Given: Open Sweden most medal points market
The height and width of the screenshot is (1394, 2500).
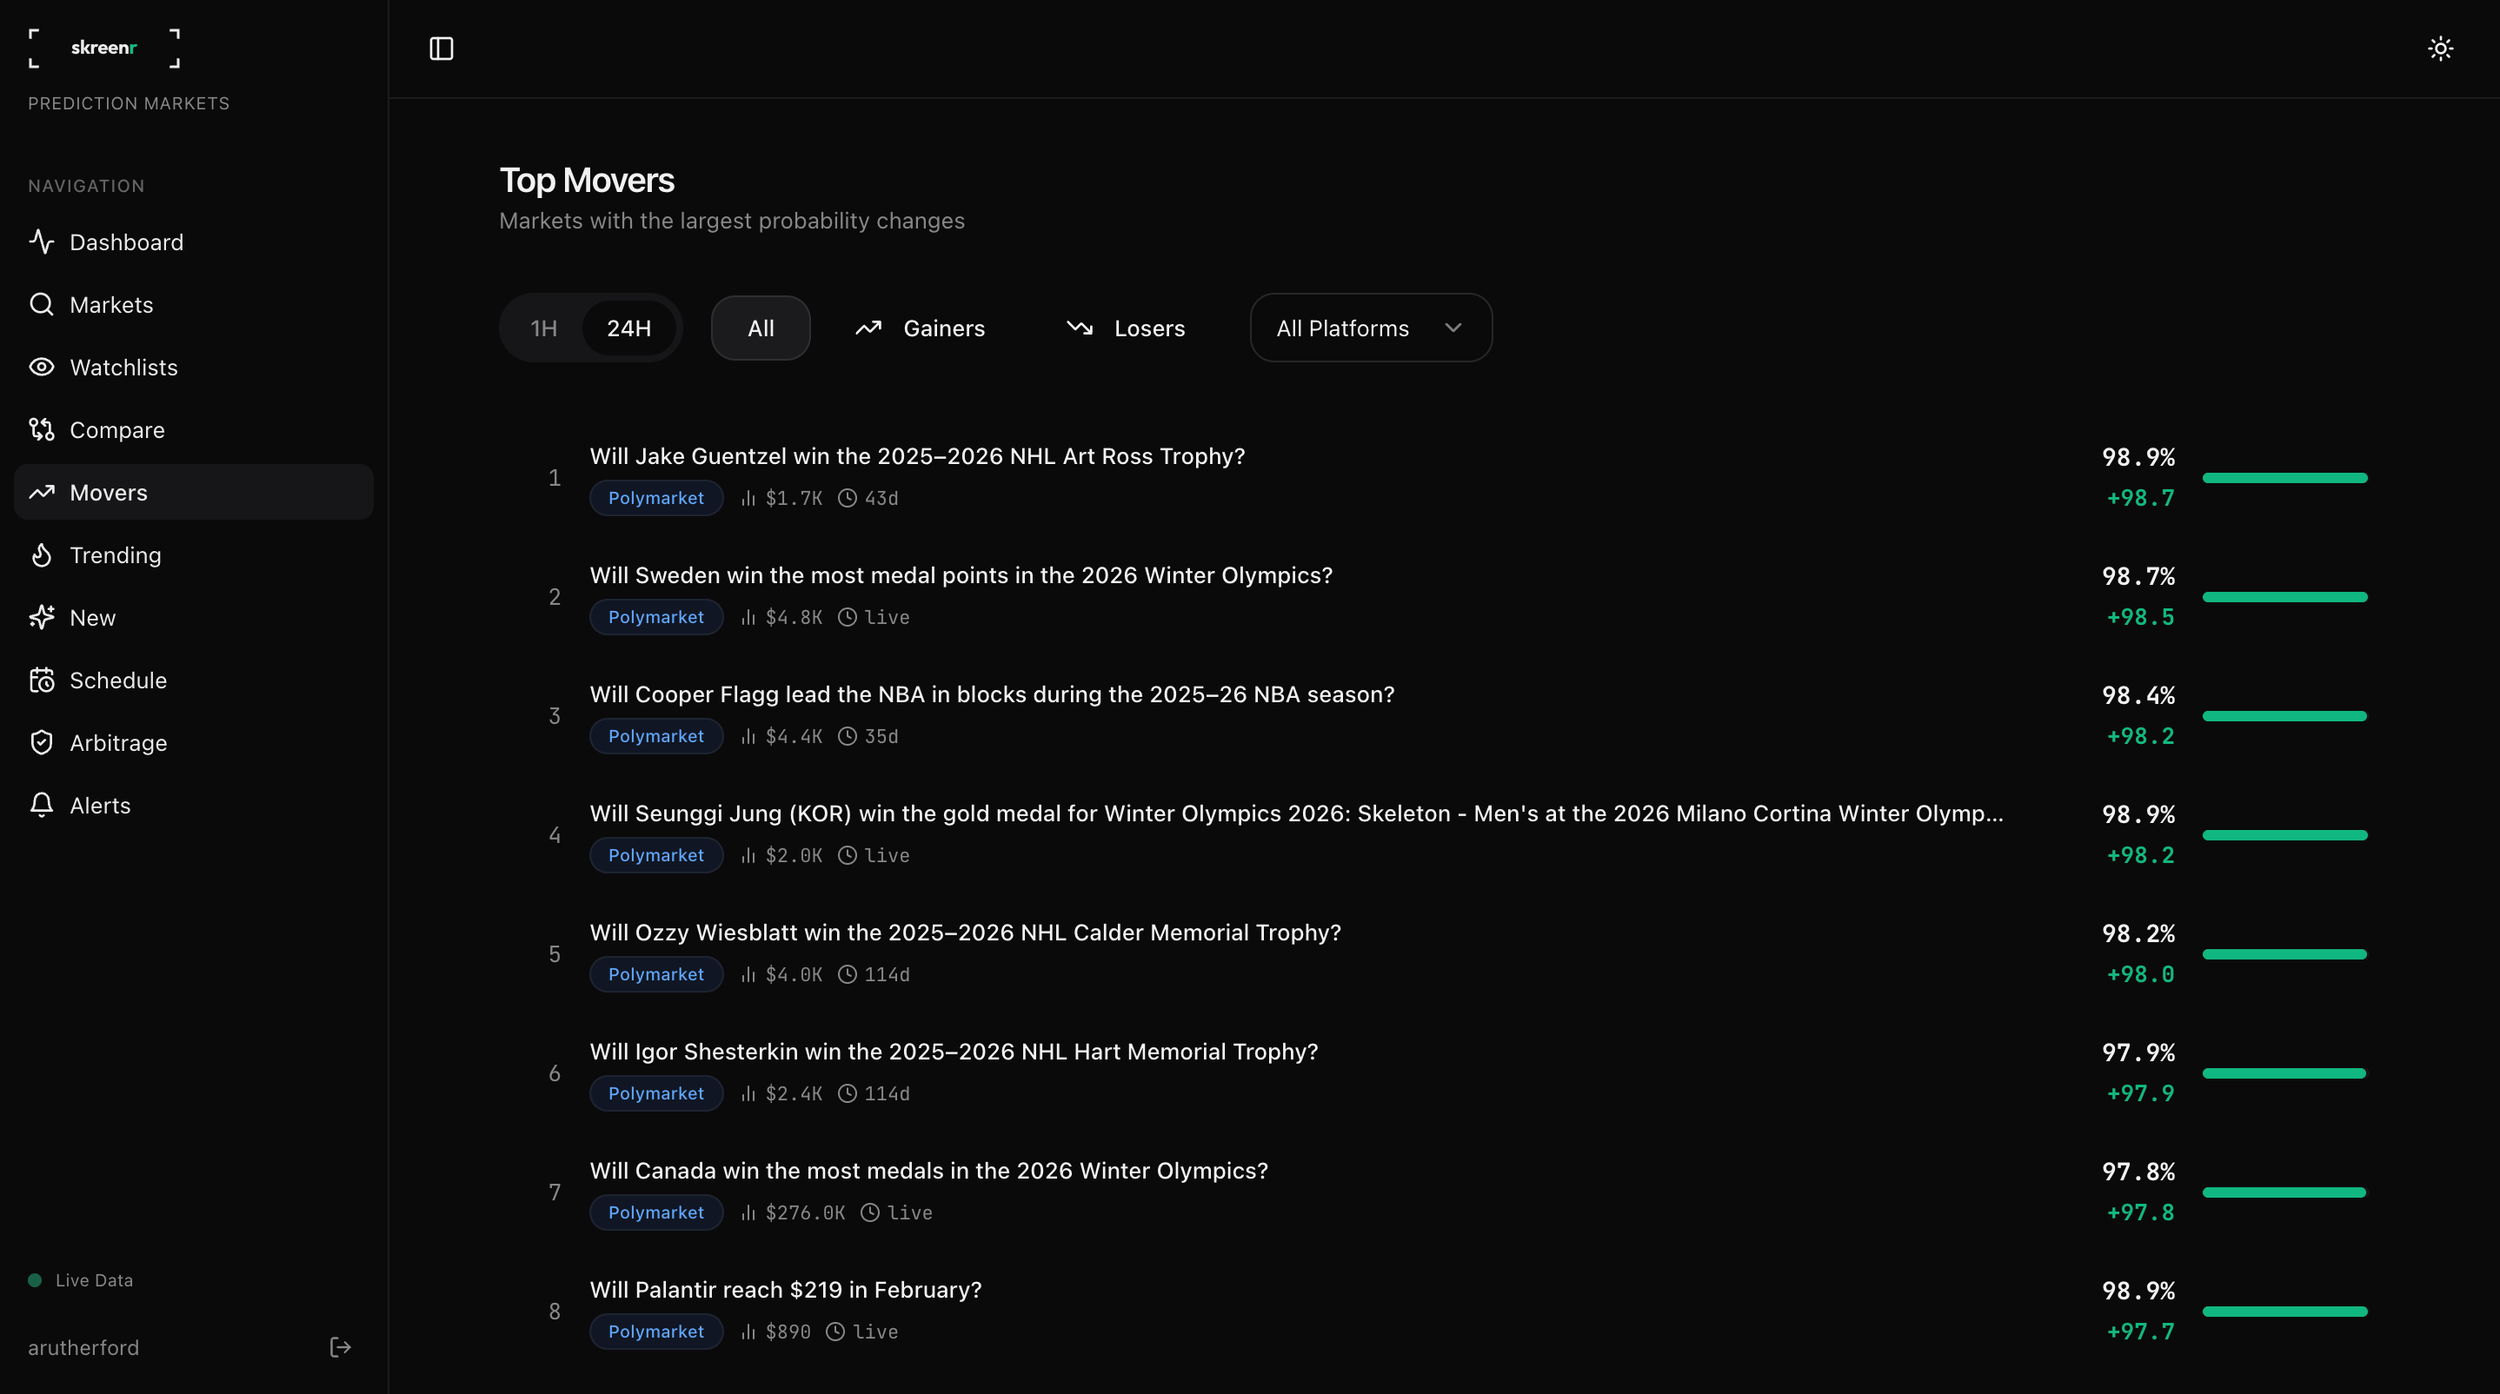Looking at the screenshot, I should click(961, 575).
